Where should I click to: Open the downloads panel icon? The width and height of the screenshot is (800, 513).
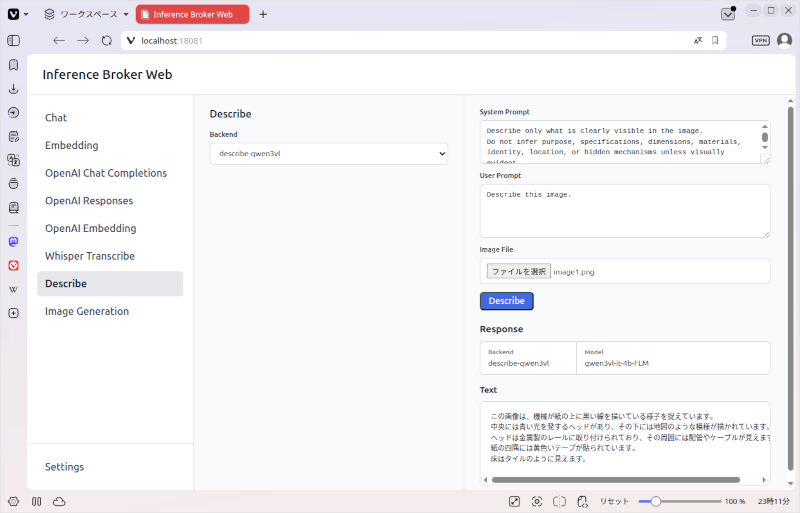pos(14,89)
